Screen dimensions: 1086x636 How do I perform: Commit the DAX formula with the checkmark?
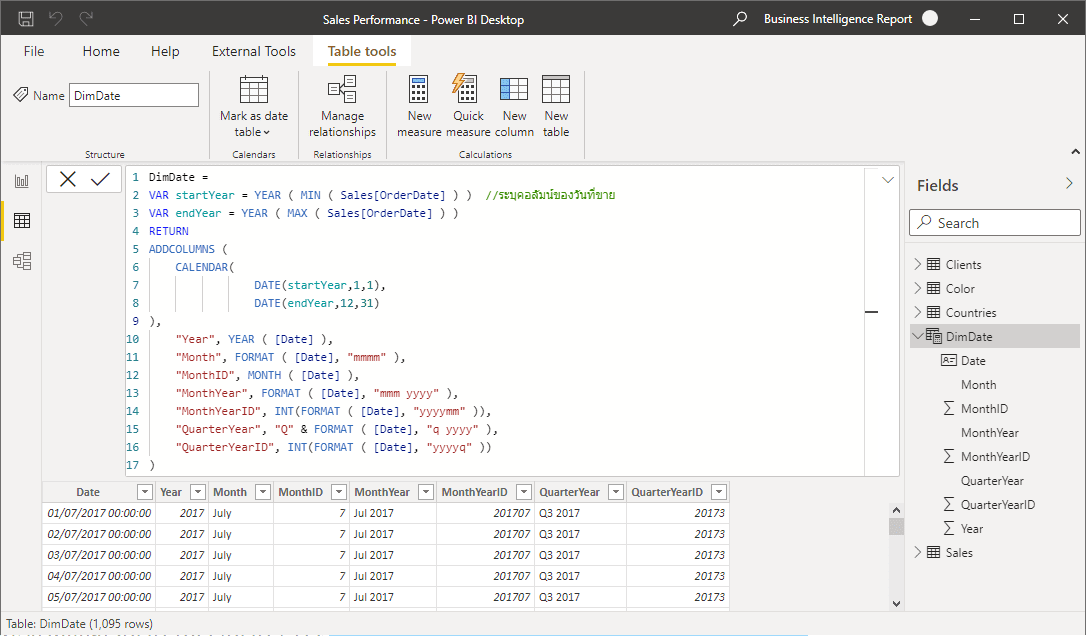(99, 178)
